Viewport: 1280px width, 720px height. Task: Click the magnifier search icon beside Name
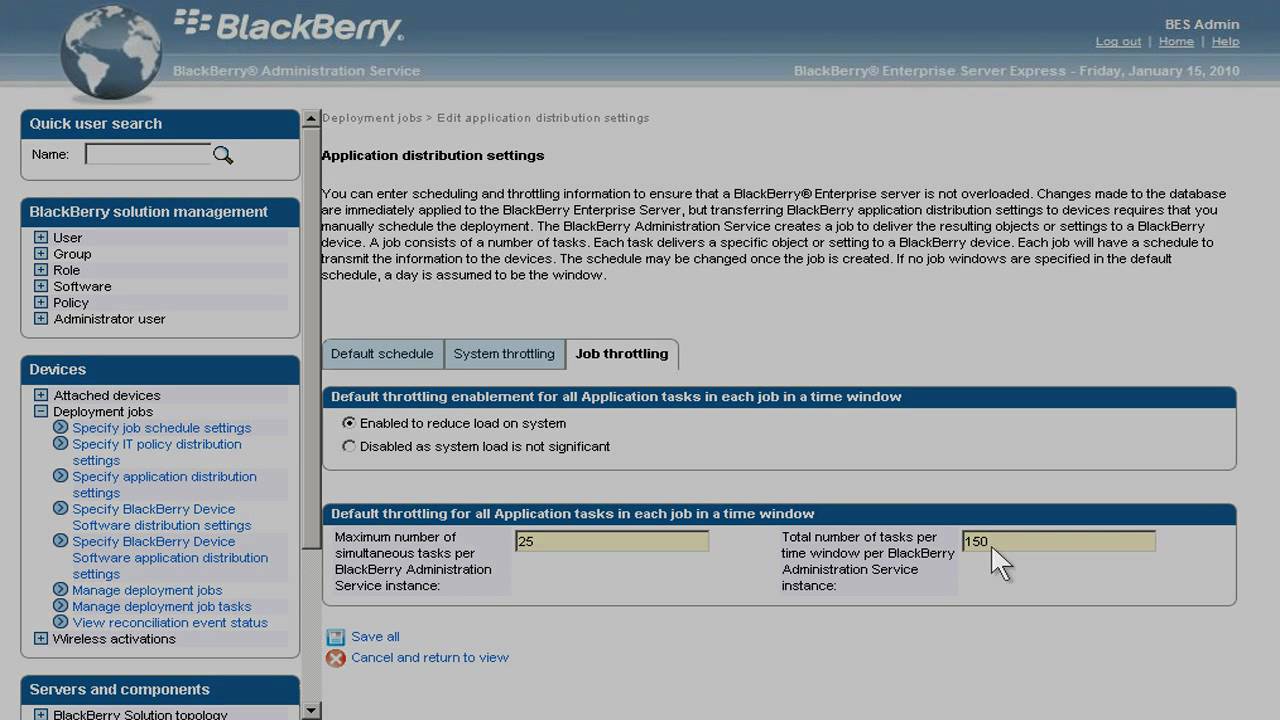(x=223, y=155)
